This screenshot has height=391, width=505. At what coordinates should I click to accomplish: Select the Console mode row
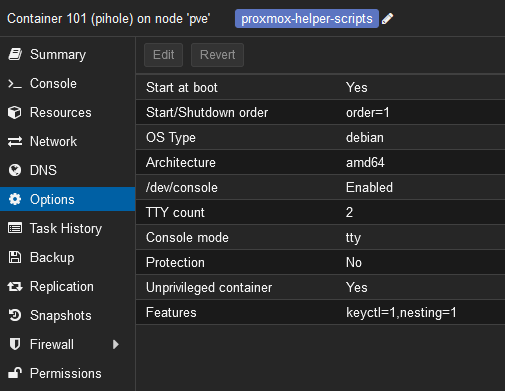pyautogui.click(x=321, y=237)
